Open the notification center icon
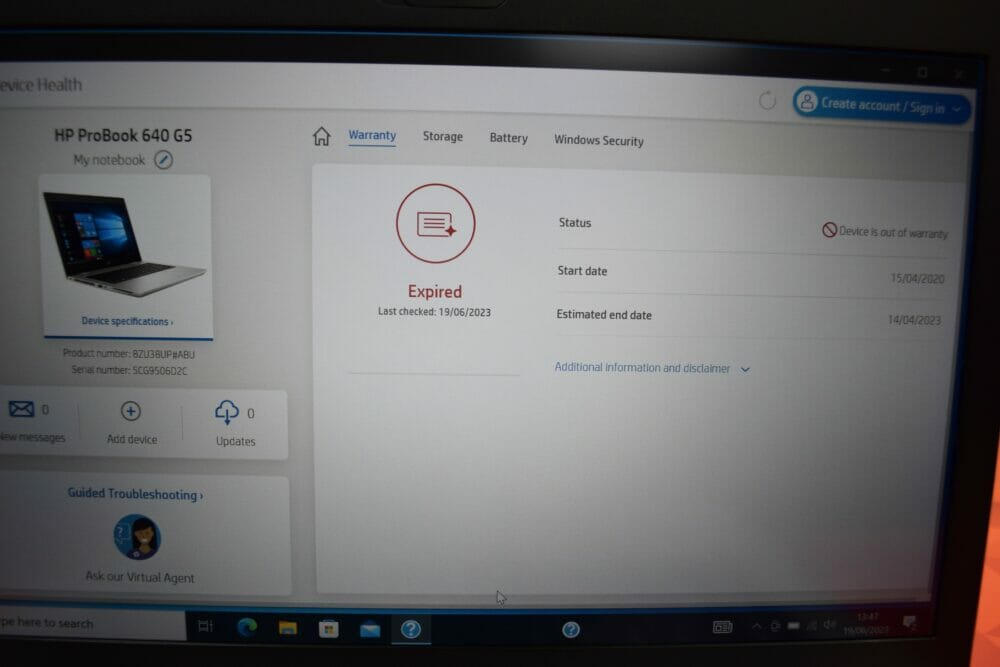 click(909, 622)
